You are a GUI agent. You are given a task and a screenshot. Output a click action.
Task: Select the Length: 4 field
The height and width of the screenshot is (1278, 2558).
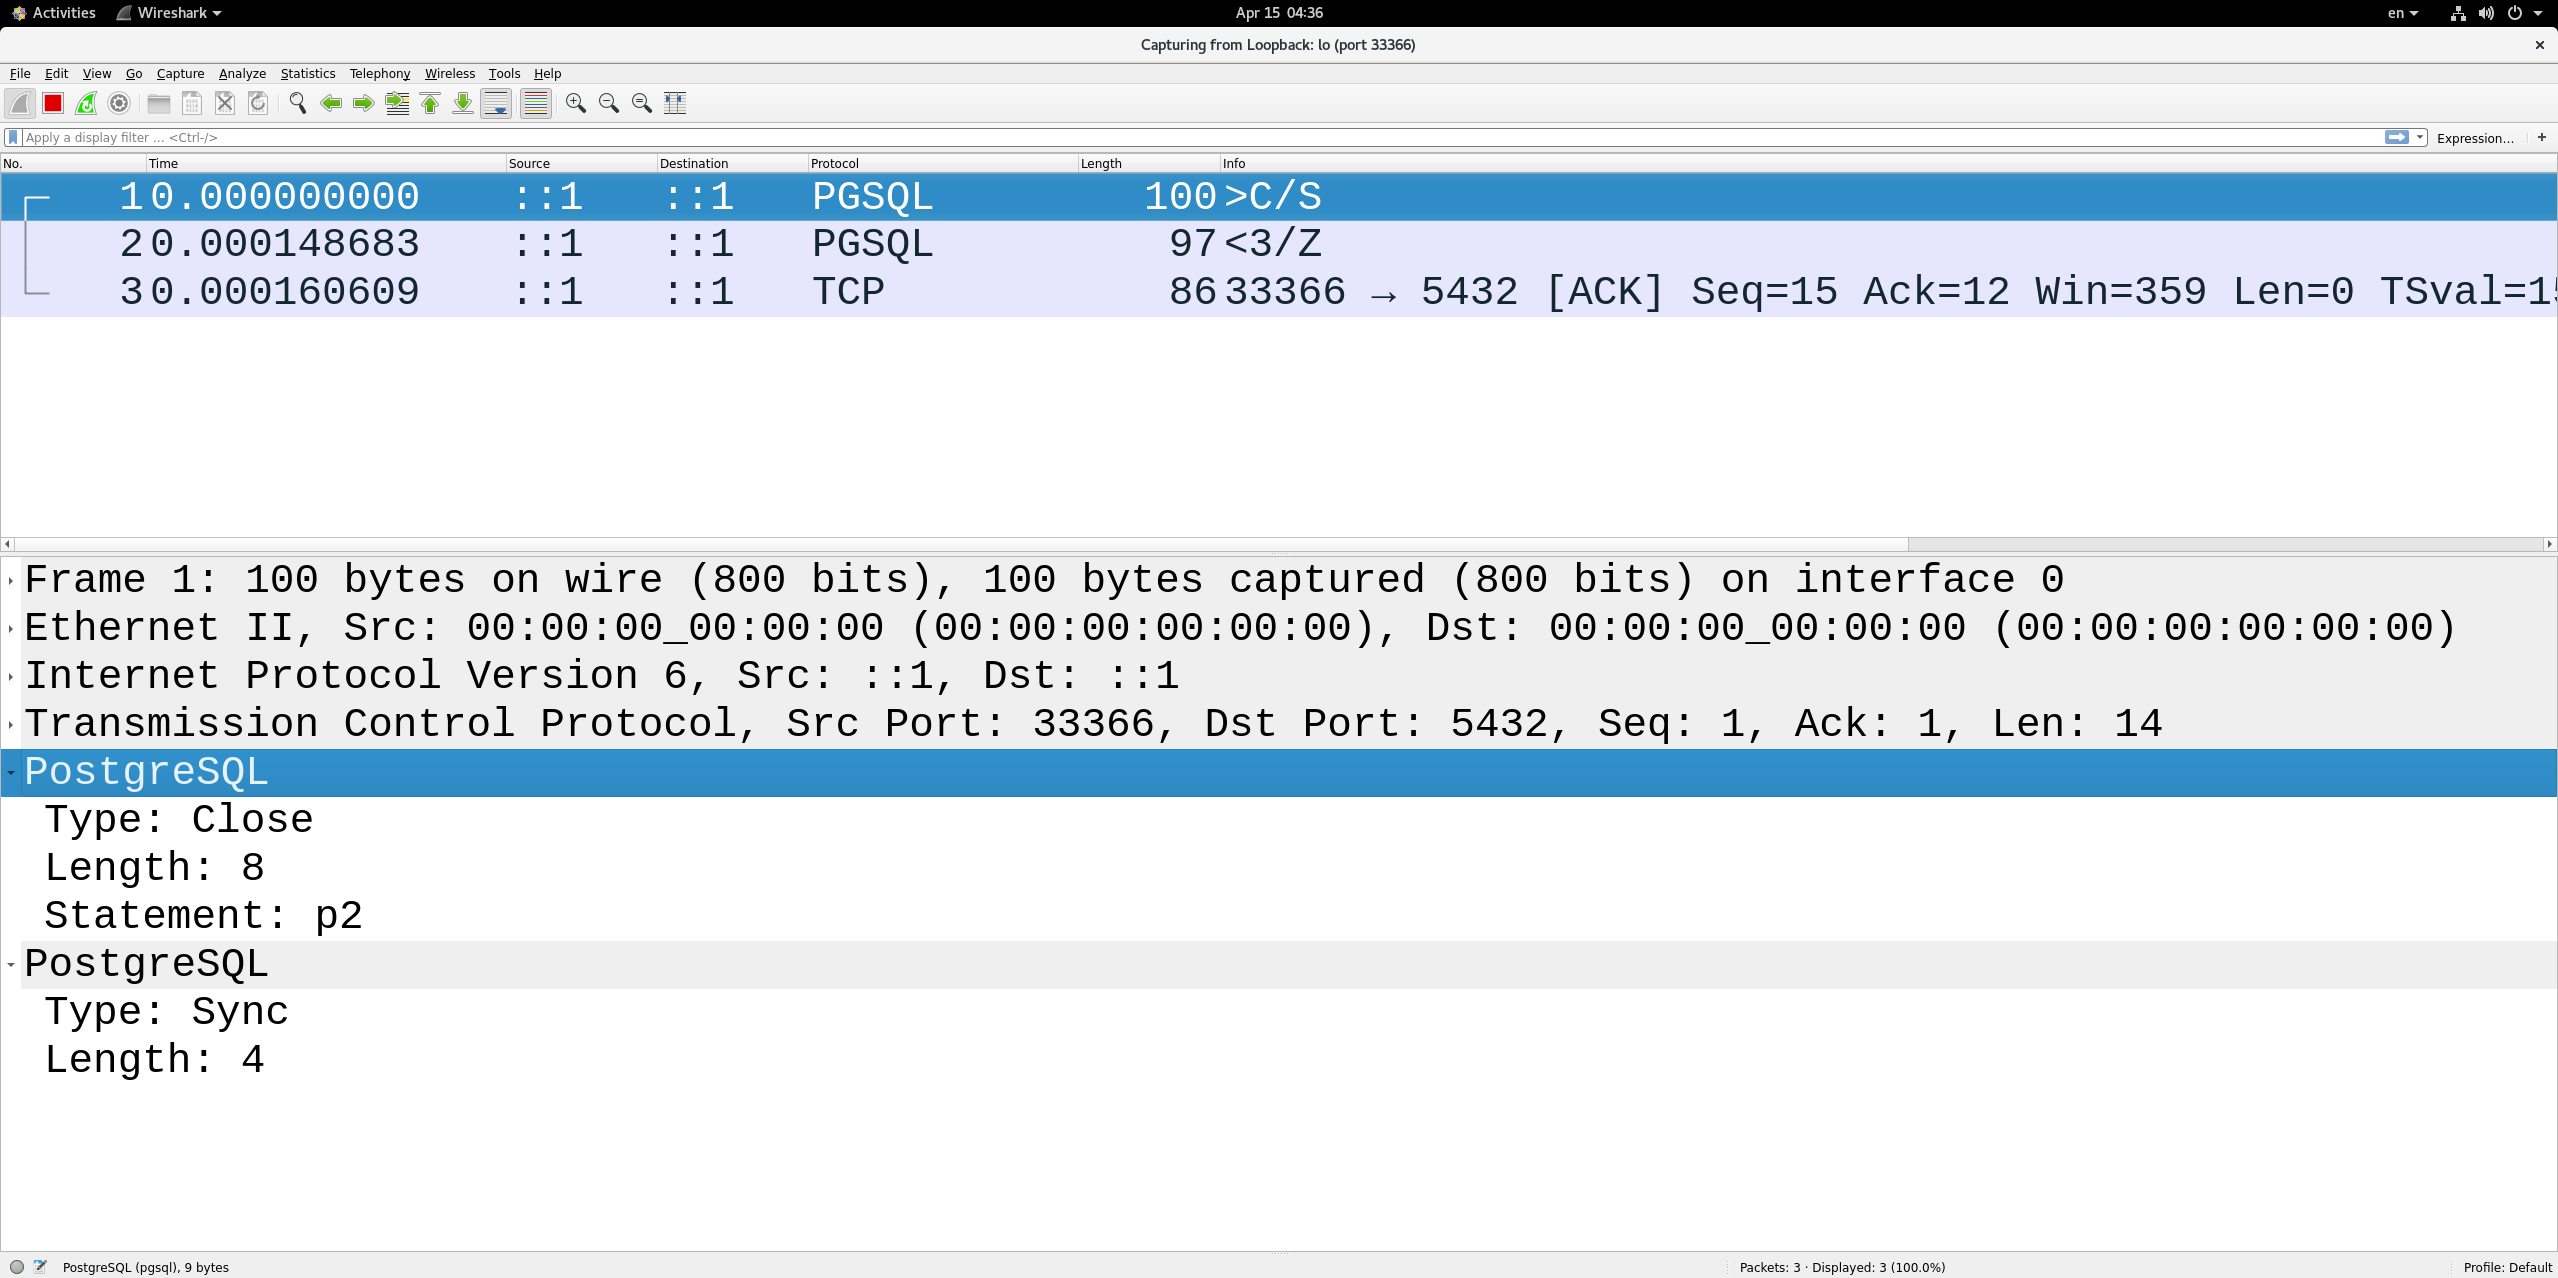[154, 1060]
